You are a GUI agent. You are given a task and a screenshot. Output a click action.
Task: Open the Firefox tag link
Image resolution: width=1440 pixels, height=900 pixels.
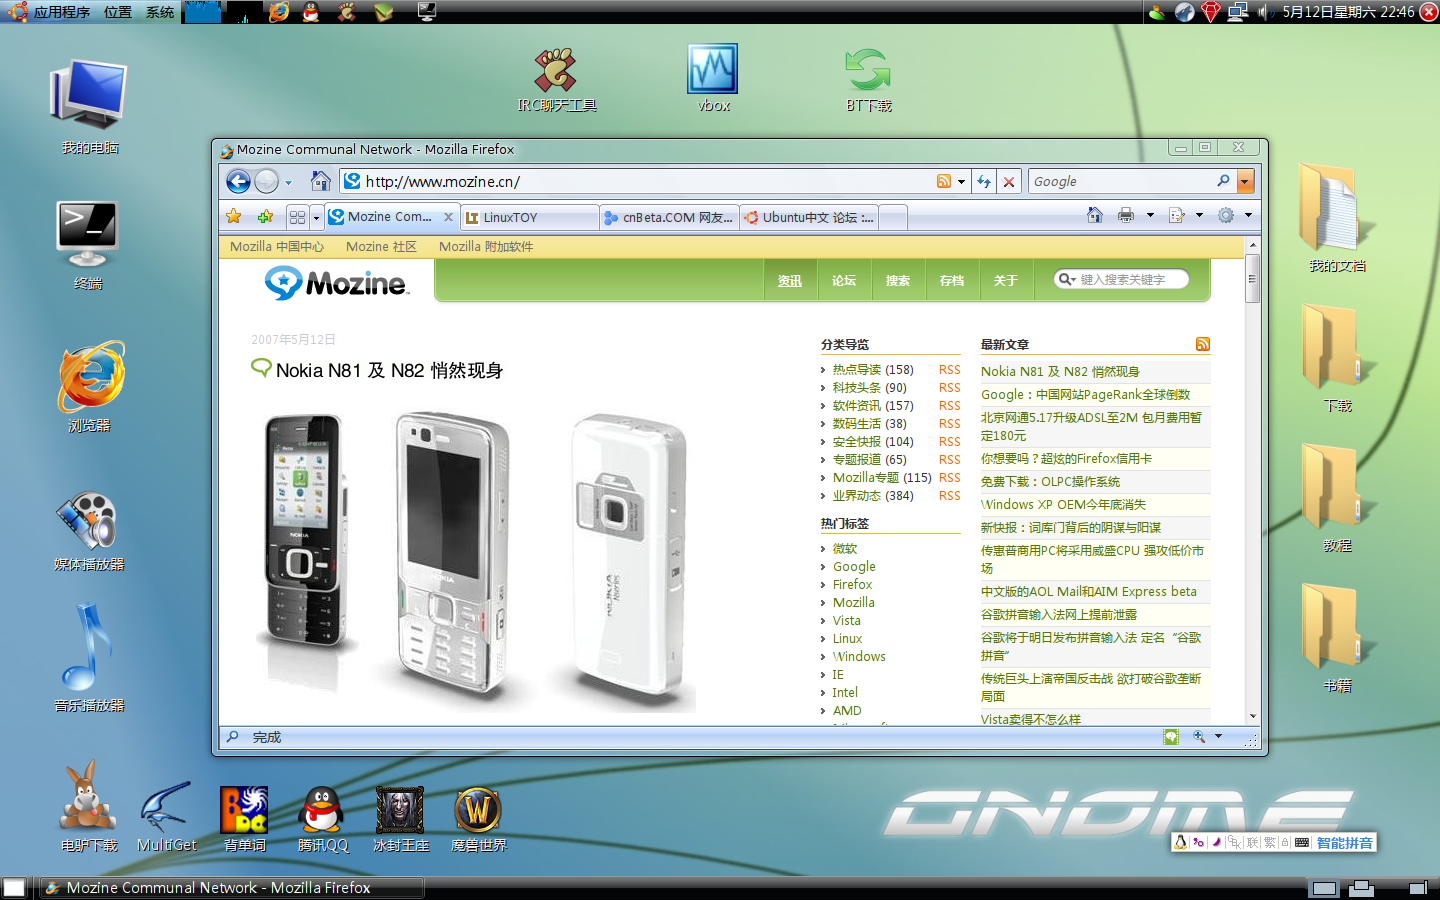(x=852, y=585)
